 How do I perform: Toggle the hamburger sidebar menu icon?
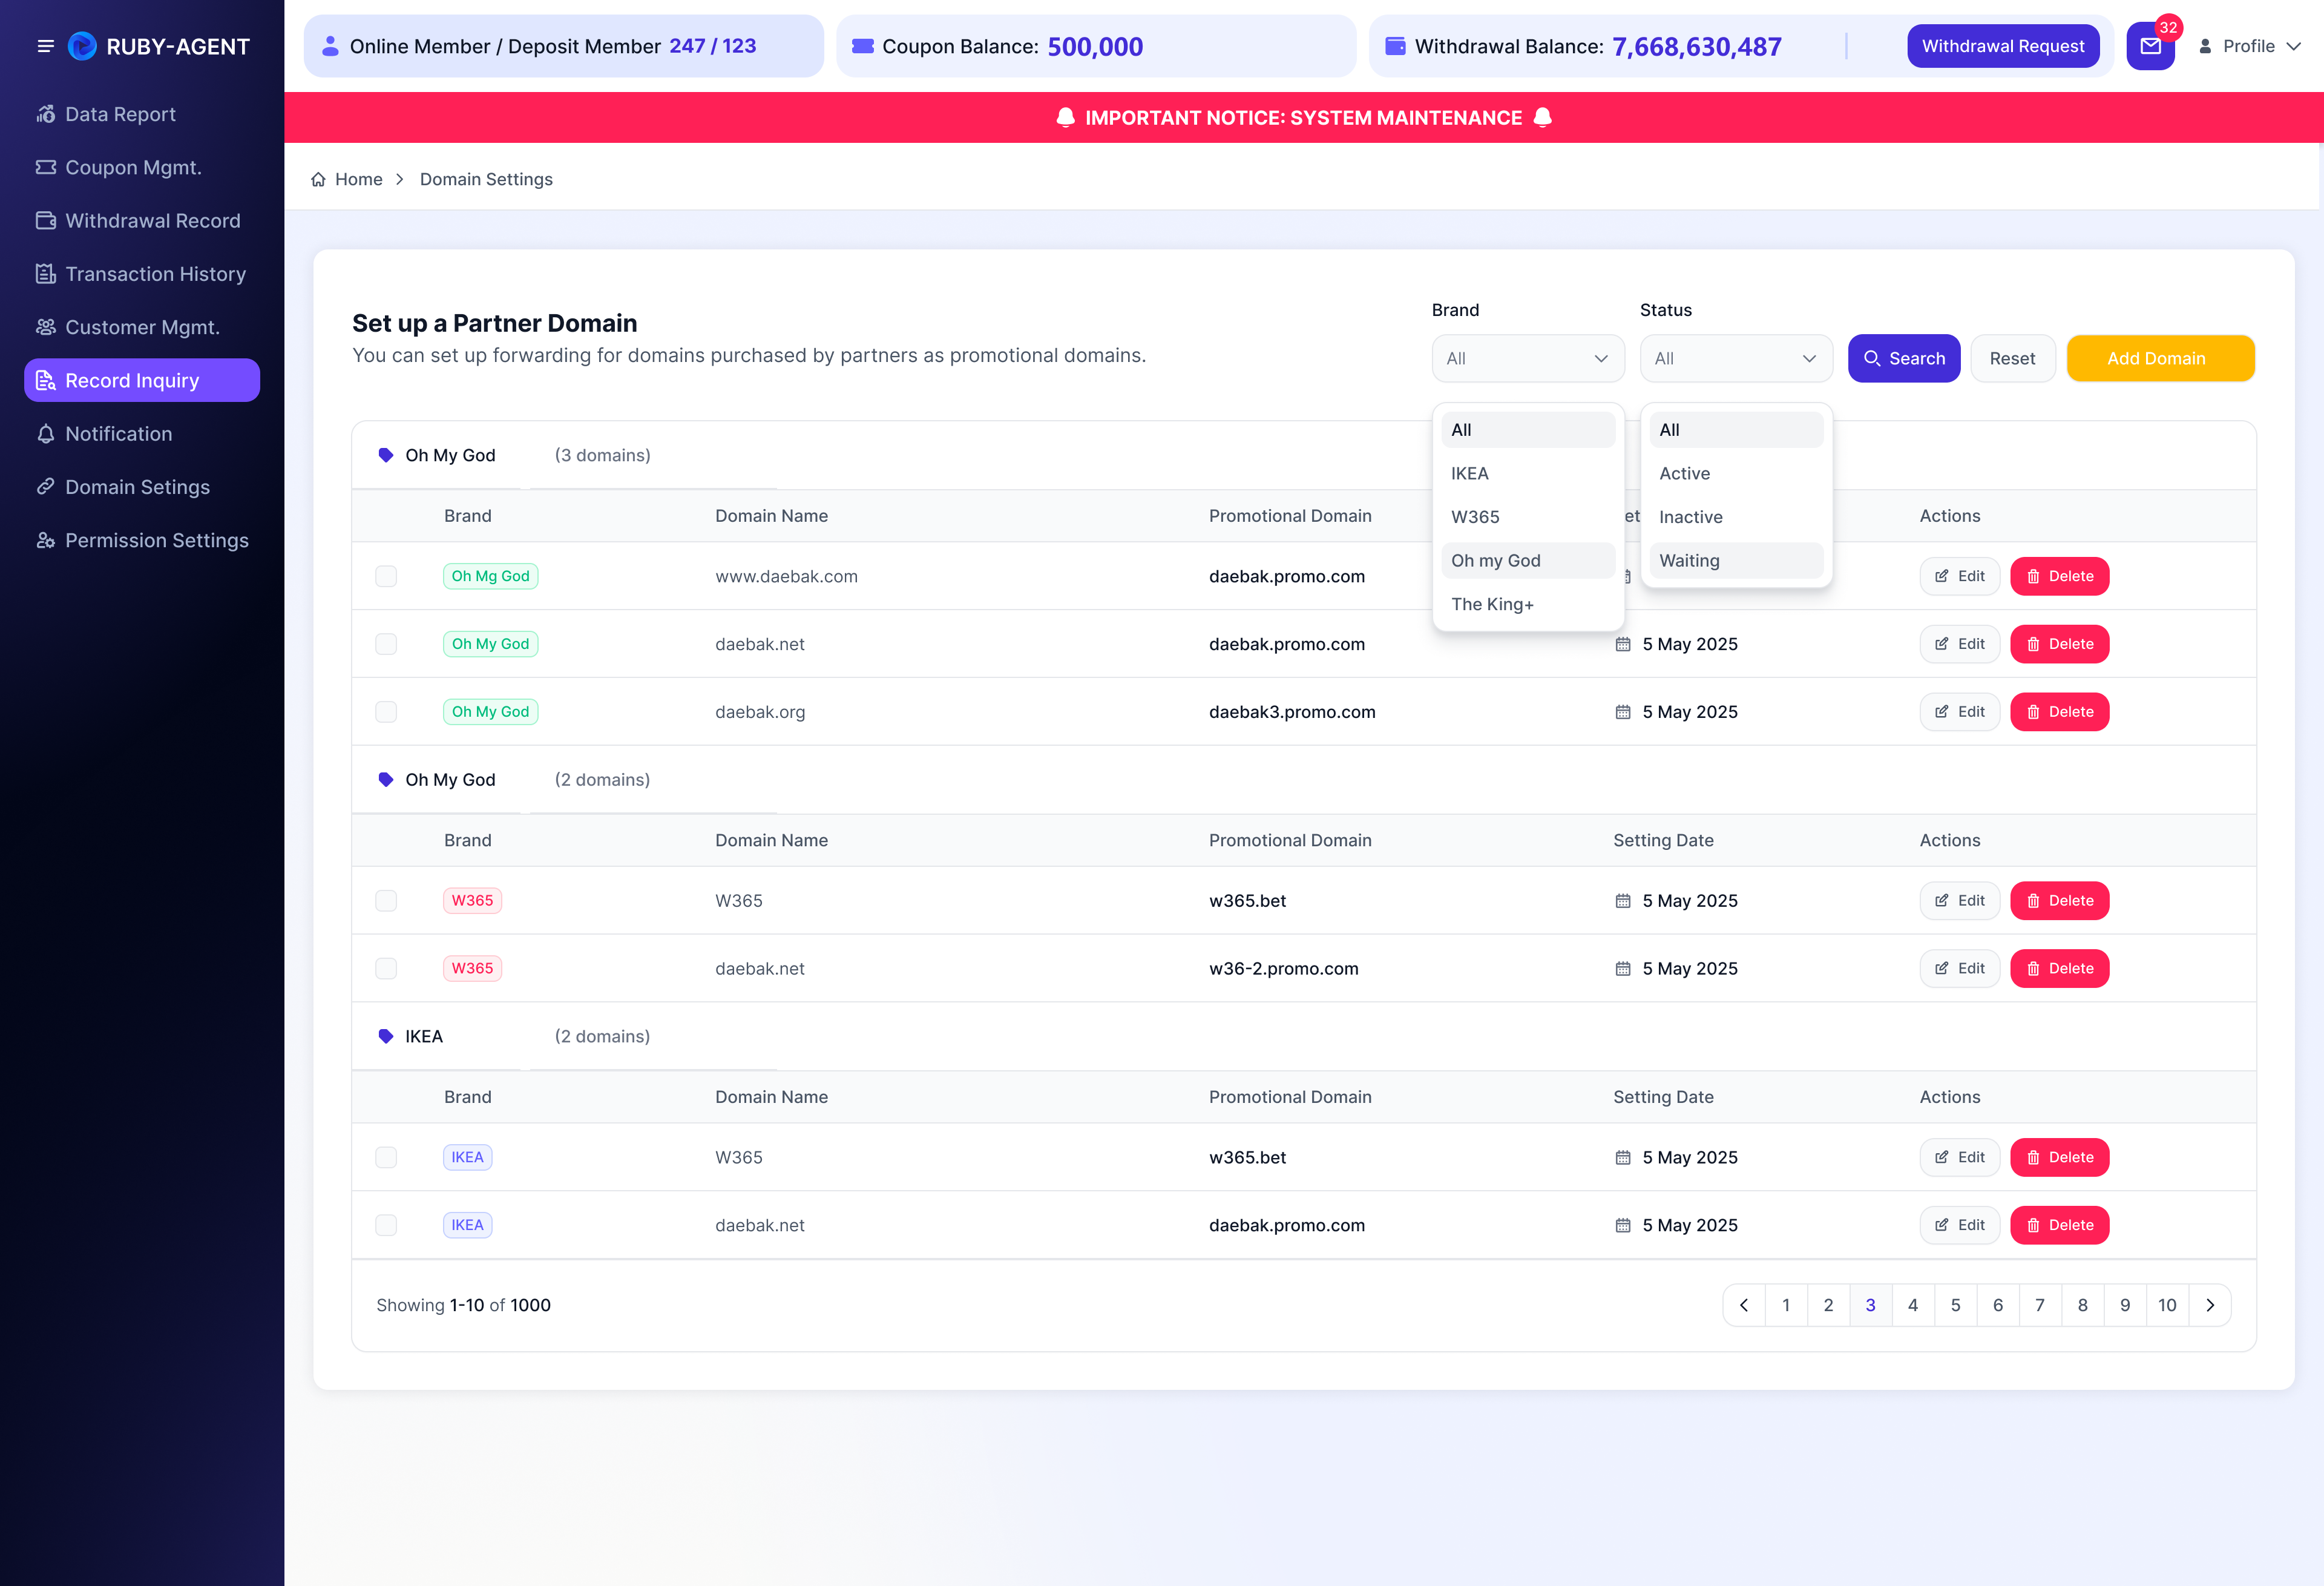pyautogui.click(x=45, y=46)
